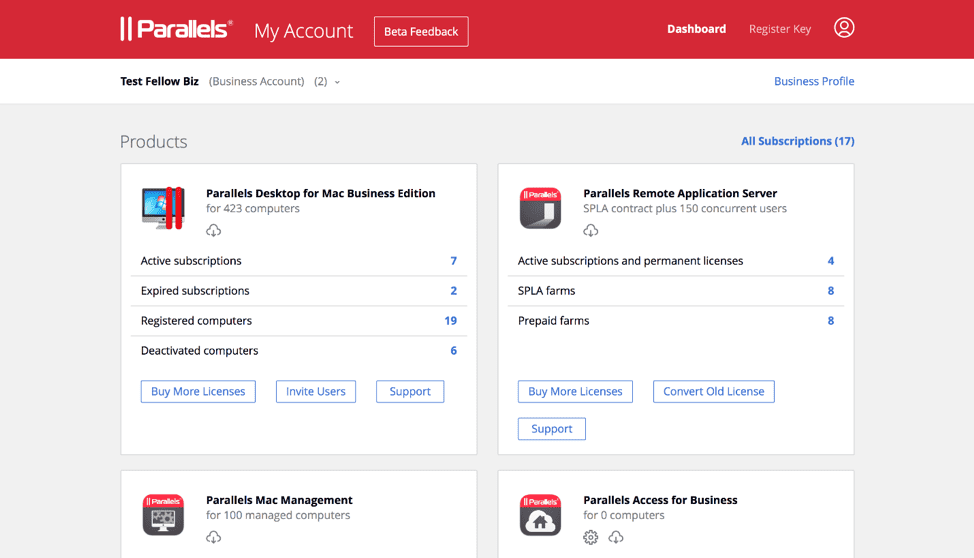Download Parallels Access for Business

pyautogui.click(x=616, y=537)
